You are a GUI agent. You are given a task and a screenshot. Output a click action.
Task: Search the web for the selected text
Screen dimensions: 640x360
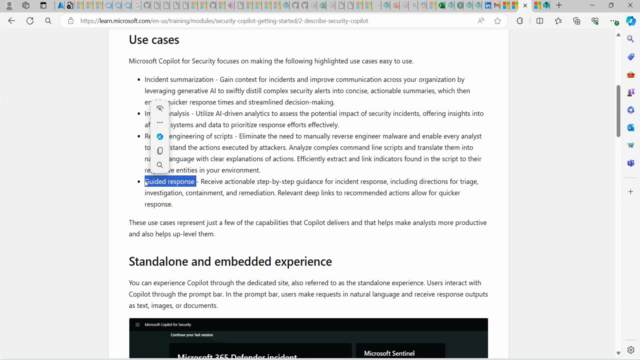coord(160,165)
